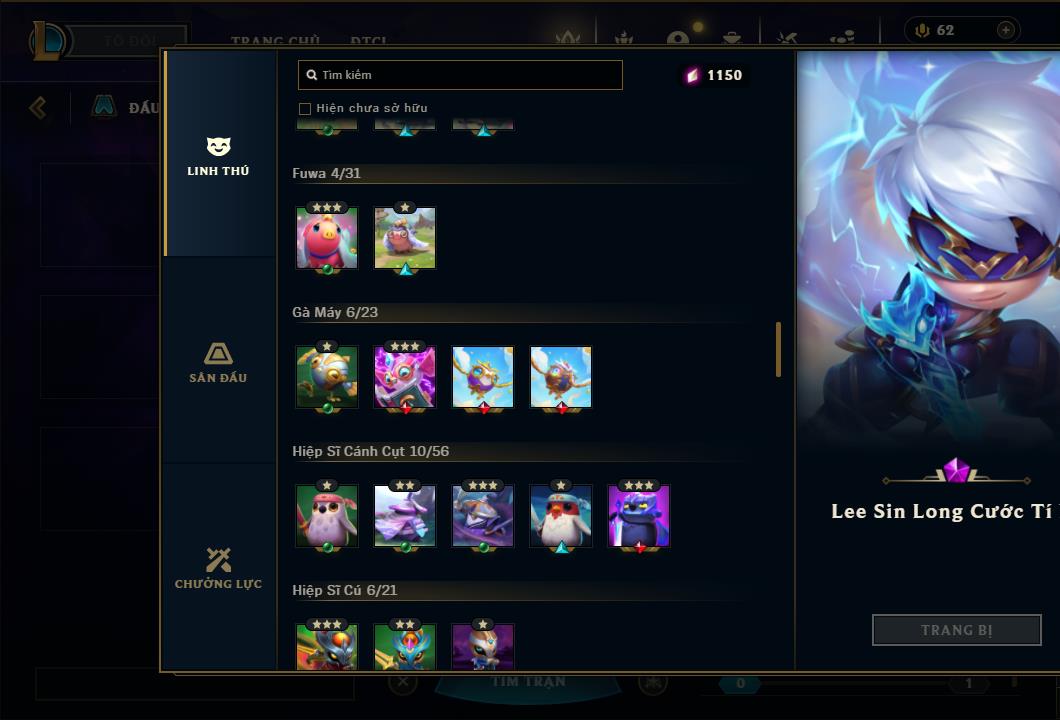1060x720 pixels.
Task: Select the headband penguin one-star icon
Action: pyautogui.click(x=561, y=516)
